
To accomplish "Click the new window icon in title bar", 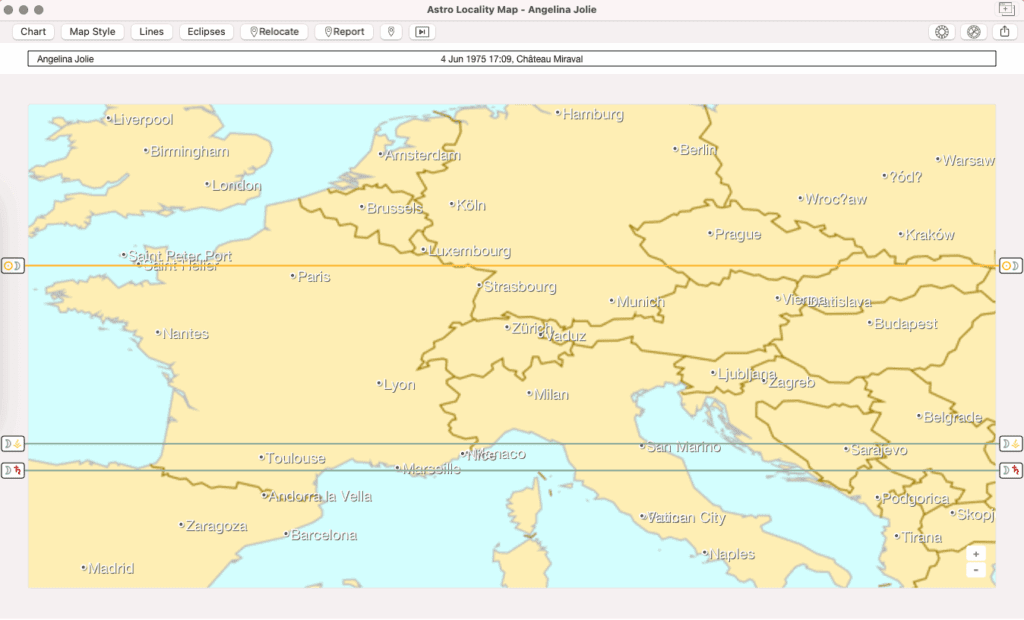I will 1006,9.
